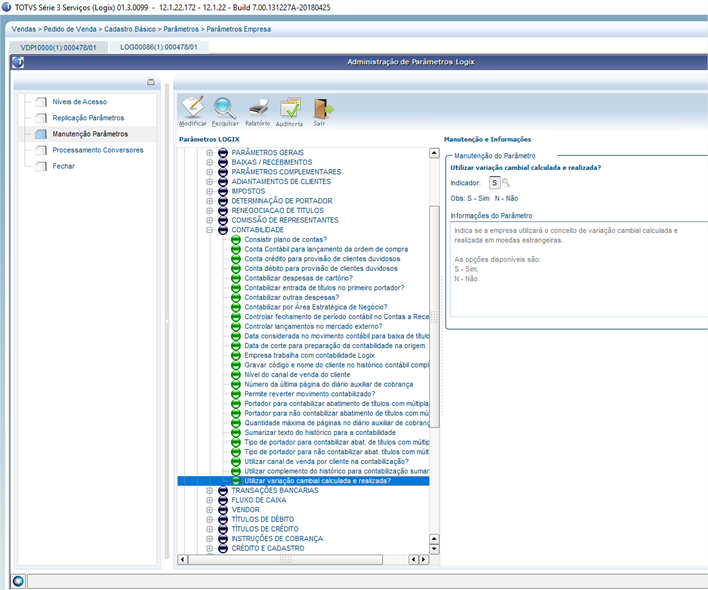Click Vendas in the breadcrumb
The height and width of the screenshot is (590, 708).
[x=23, y=29]
